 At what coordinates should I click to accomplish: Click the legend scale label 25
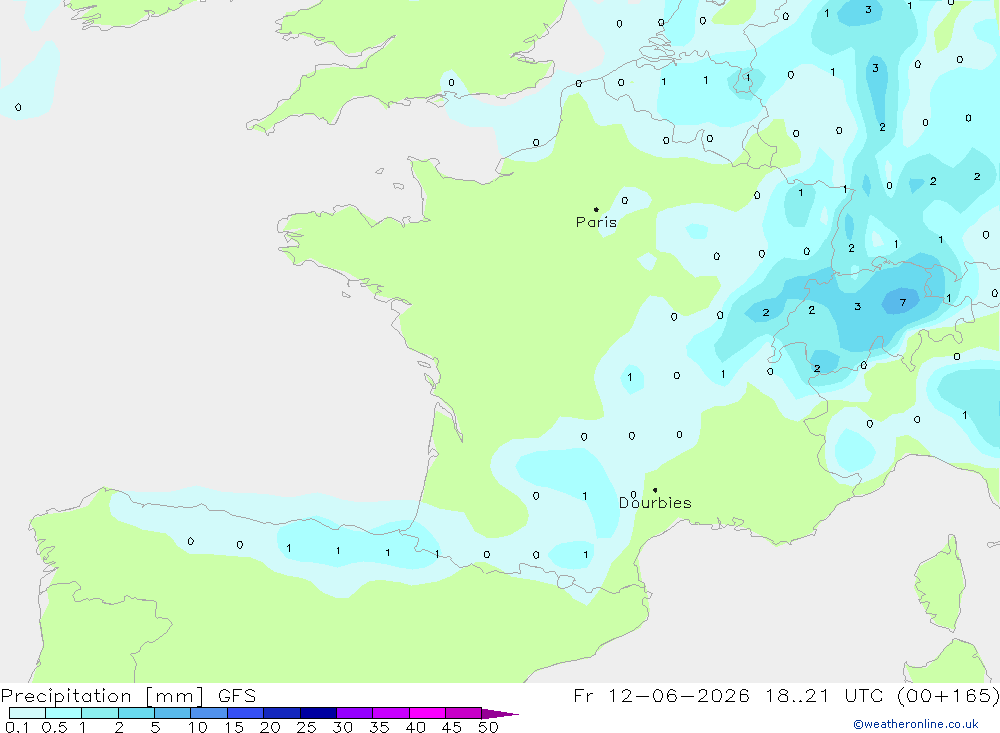[306, 727]
